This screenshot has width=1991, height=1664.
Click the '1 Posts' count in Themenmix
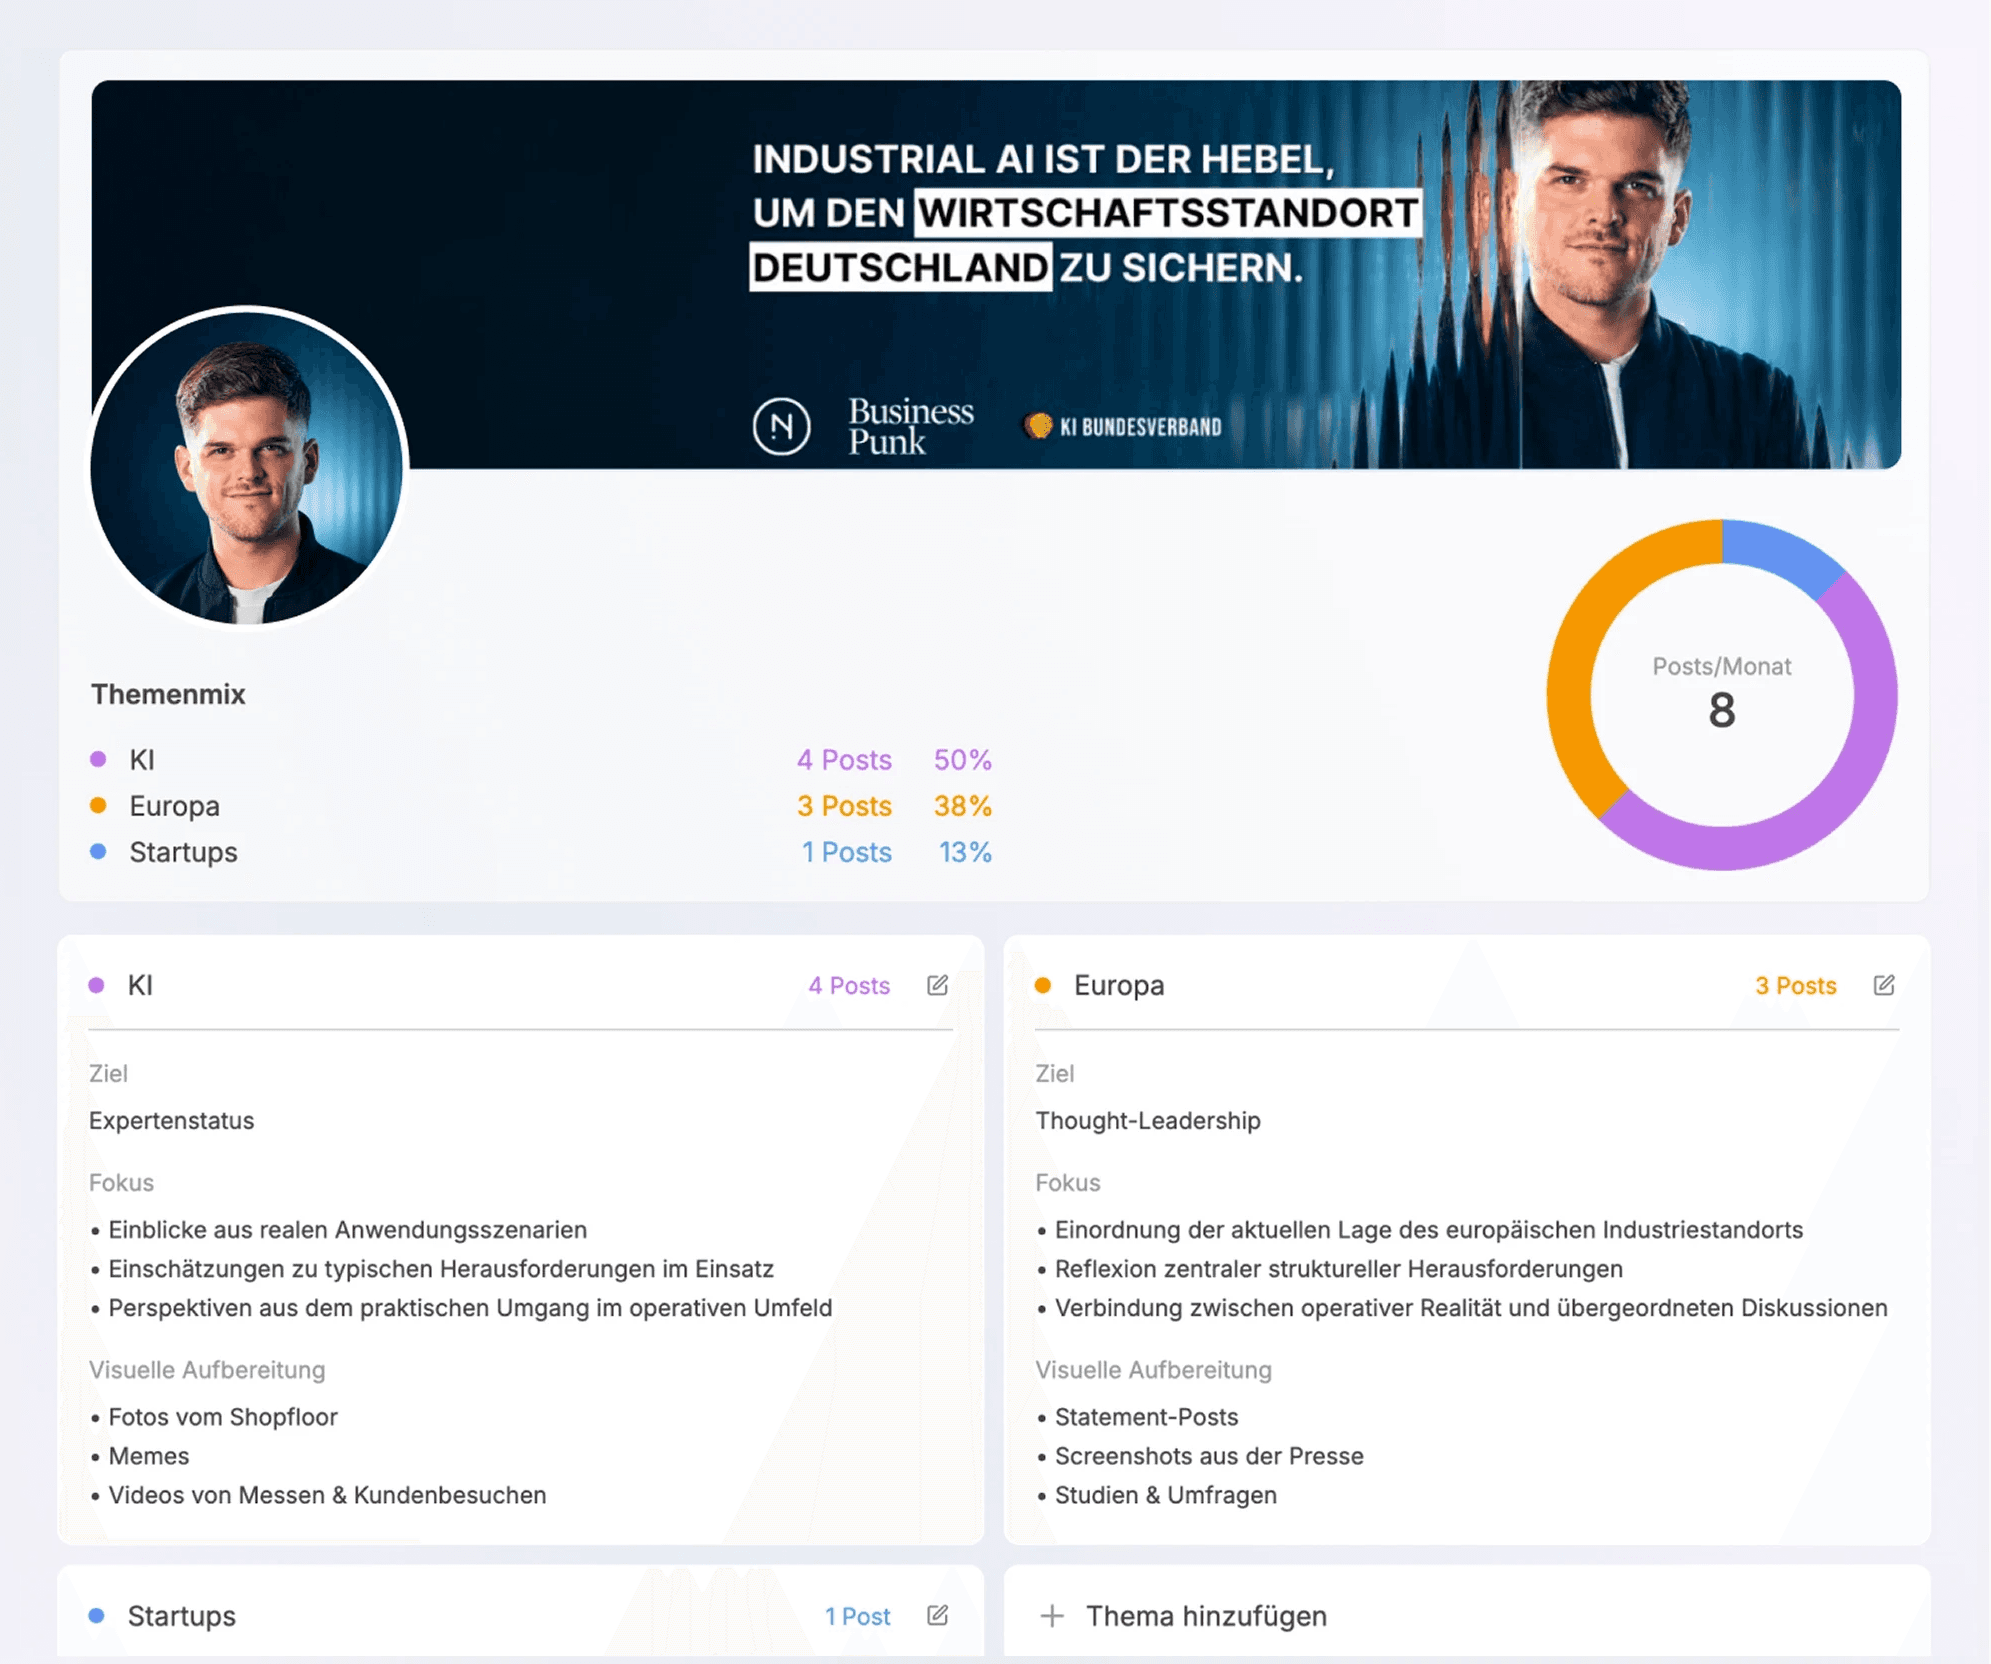846,852
